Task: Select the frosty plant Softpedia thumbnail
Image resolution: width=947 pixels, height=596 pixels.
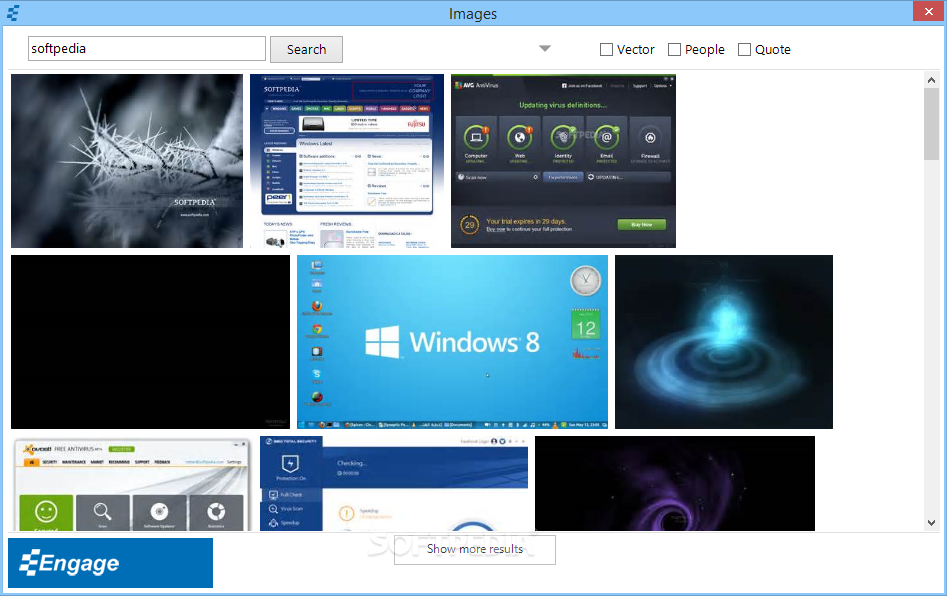Action: 127,161
